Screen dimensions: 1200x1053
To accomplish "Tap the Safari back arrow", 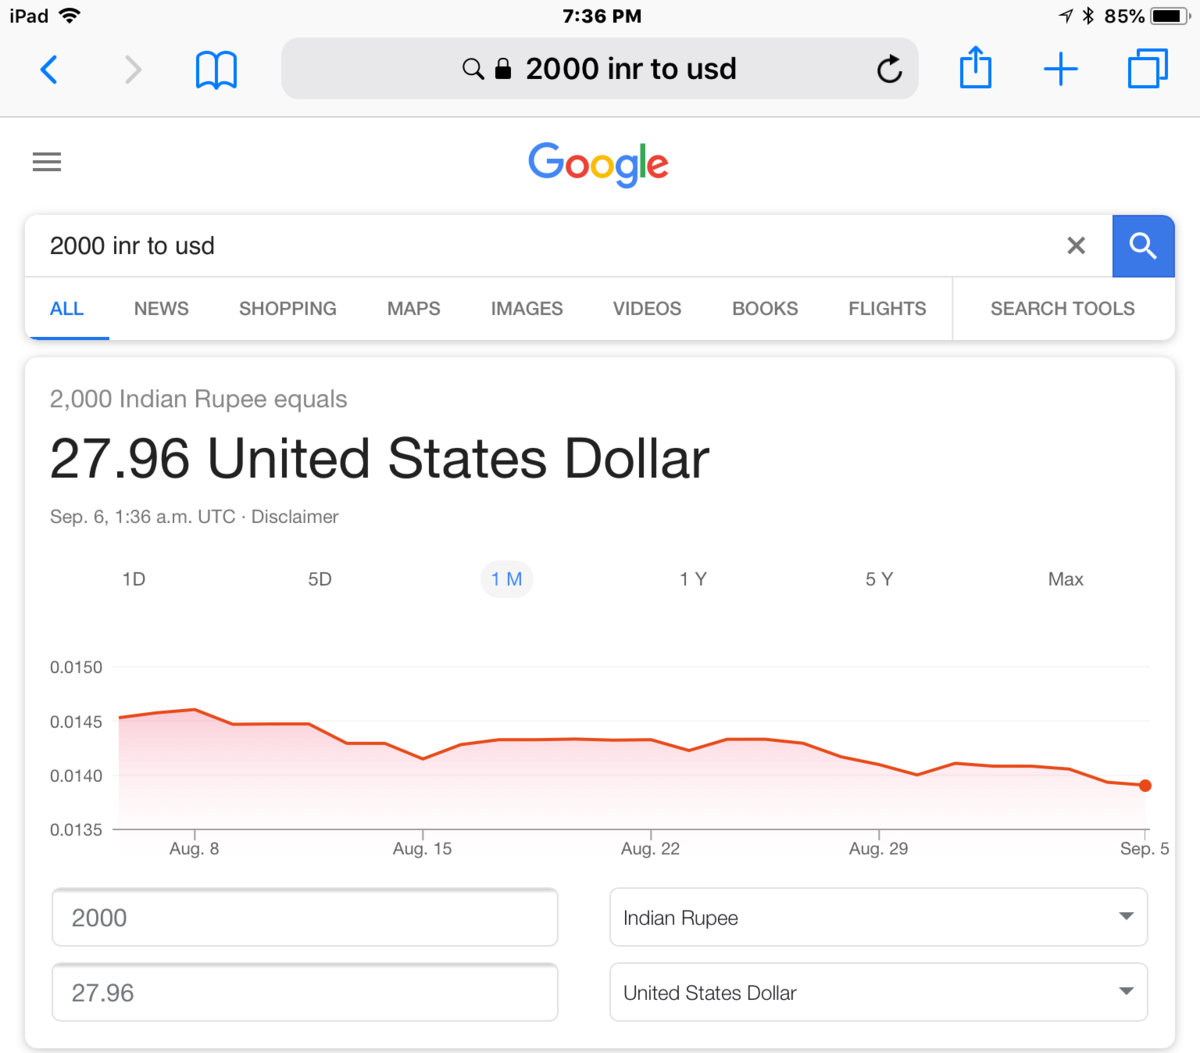I will click(x=48, y=69).
